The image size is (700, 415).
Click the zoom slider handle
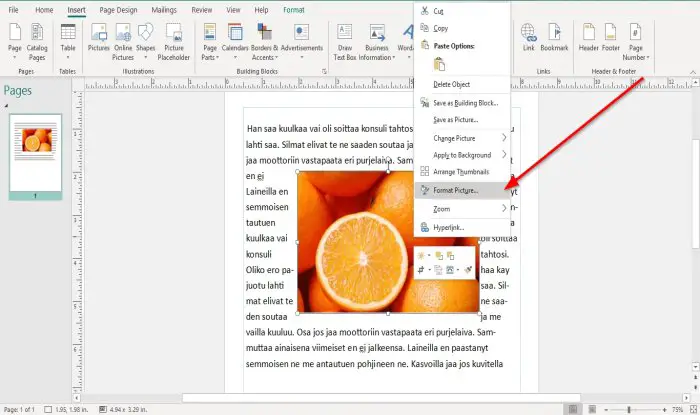(x=629, y=410)
